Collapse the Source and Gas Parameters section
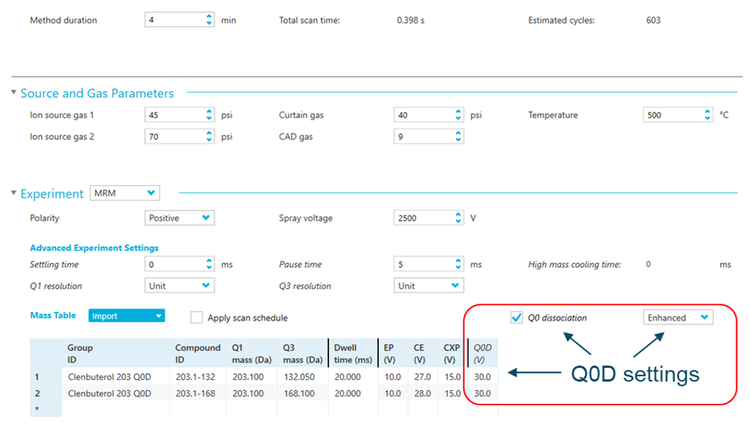The height and width of the screenshot is (424, 750). click(x=14, y=93)
